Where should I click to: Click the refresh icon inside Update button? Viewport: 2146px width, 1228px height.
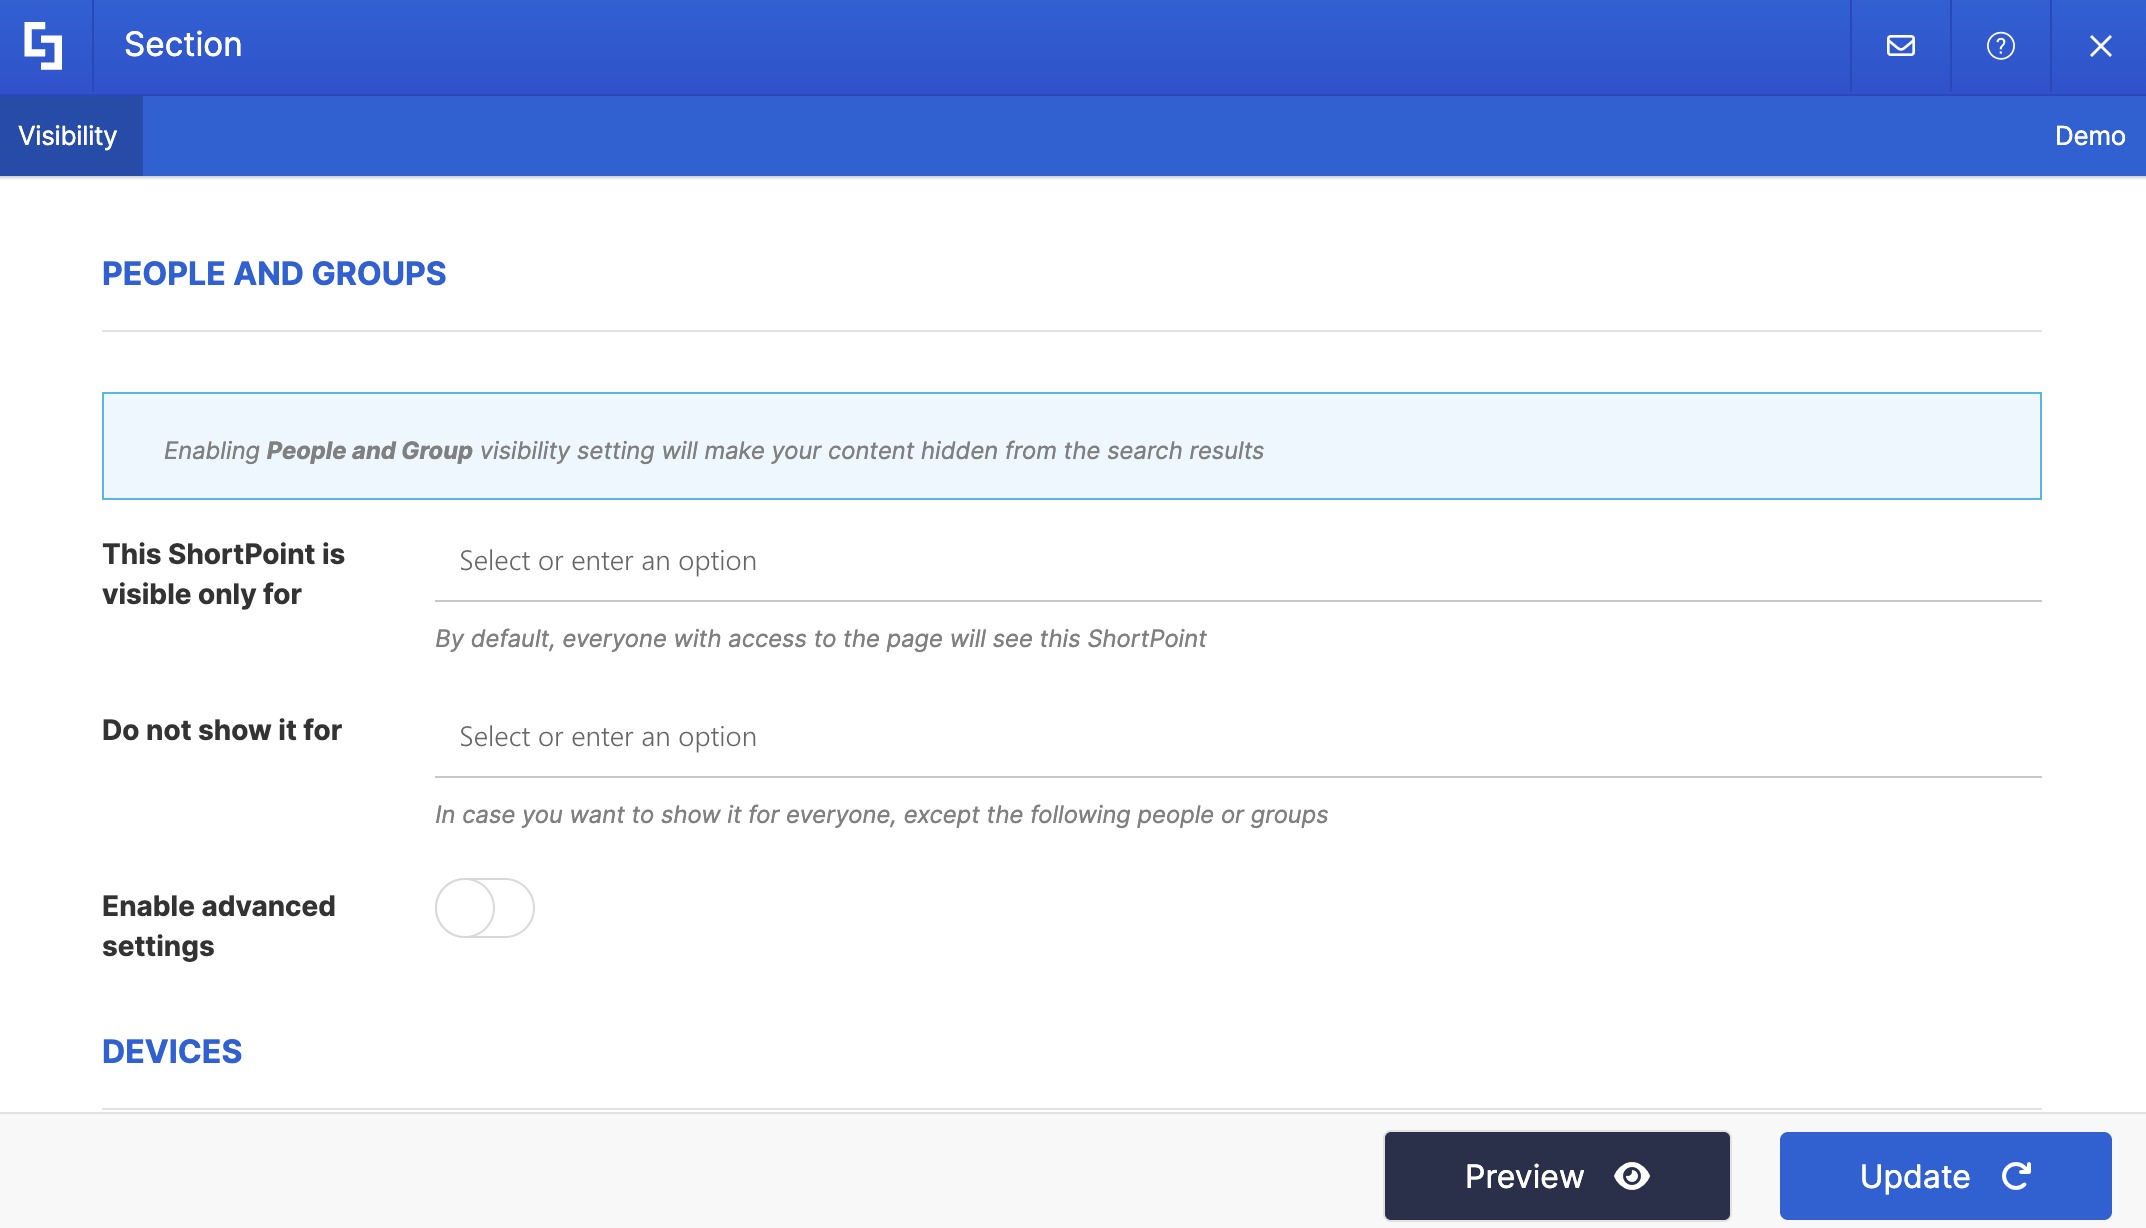[x=2016, y=1176]
